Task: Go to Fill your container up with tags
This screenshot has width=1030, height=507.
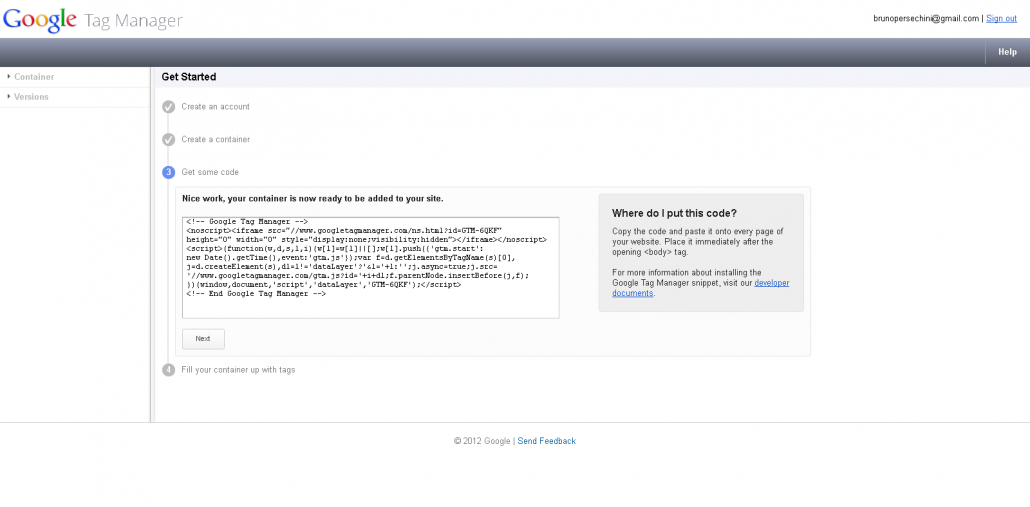Action: point(238,370)
